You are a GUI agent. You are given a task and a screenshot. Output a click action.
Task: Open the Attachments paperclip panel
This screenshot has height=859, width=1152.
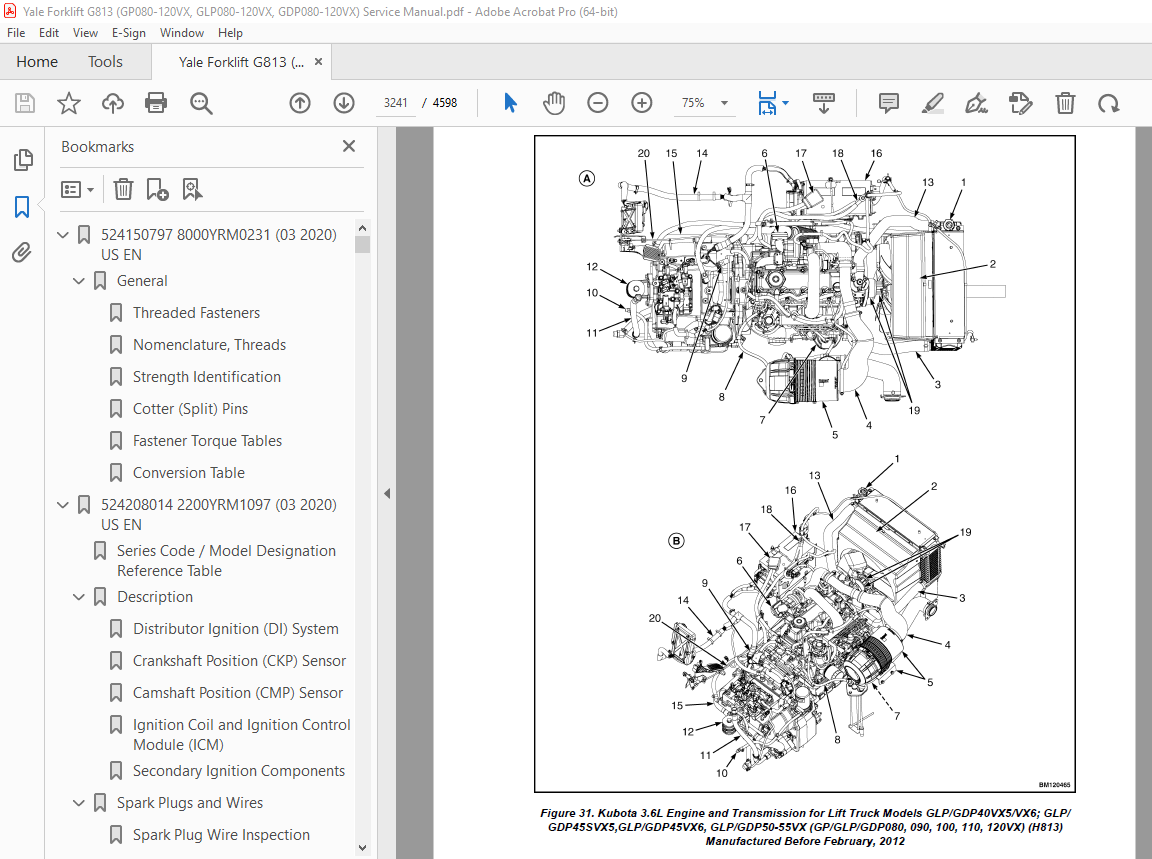(22, 253)
